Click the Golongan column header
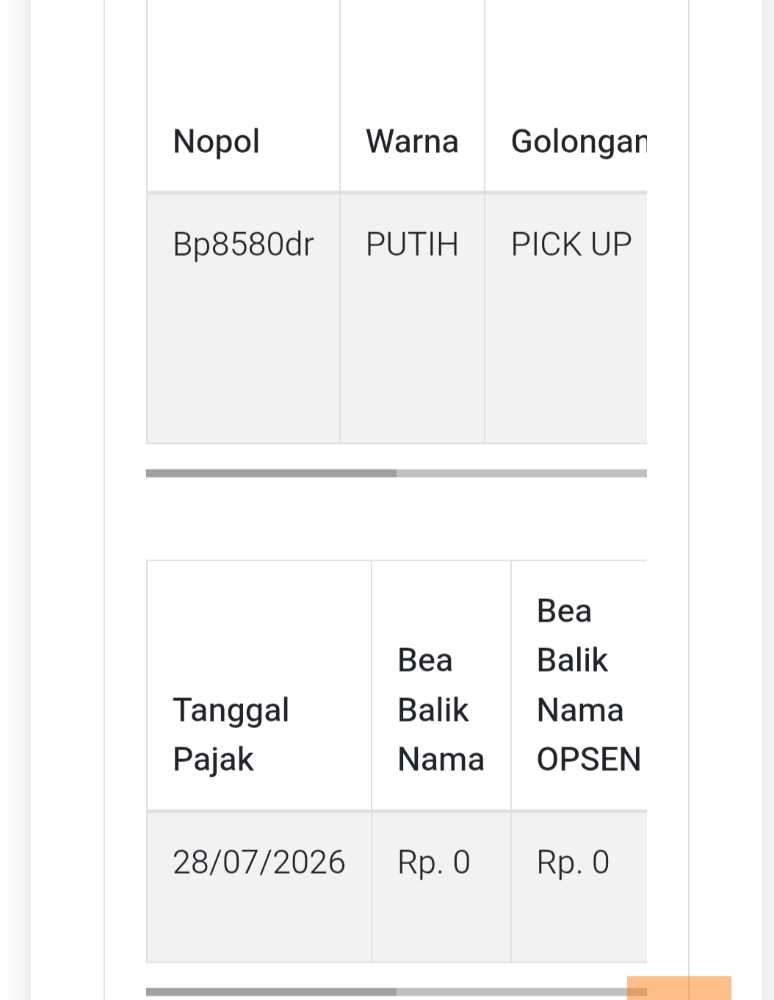This screenshot has height=1000, width=774. (x=578, y=142)
